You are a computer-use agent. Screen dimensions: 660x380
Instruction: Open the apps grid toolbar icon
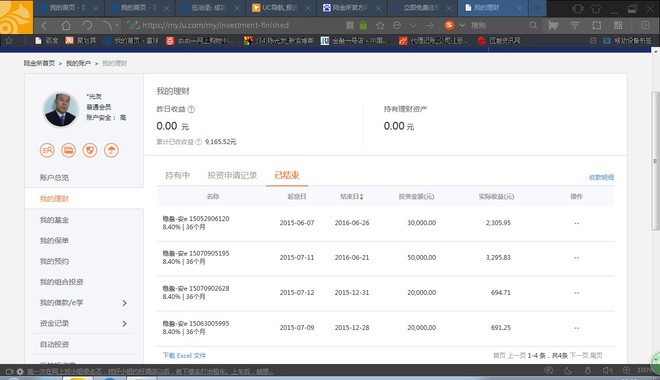point(618,25)
